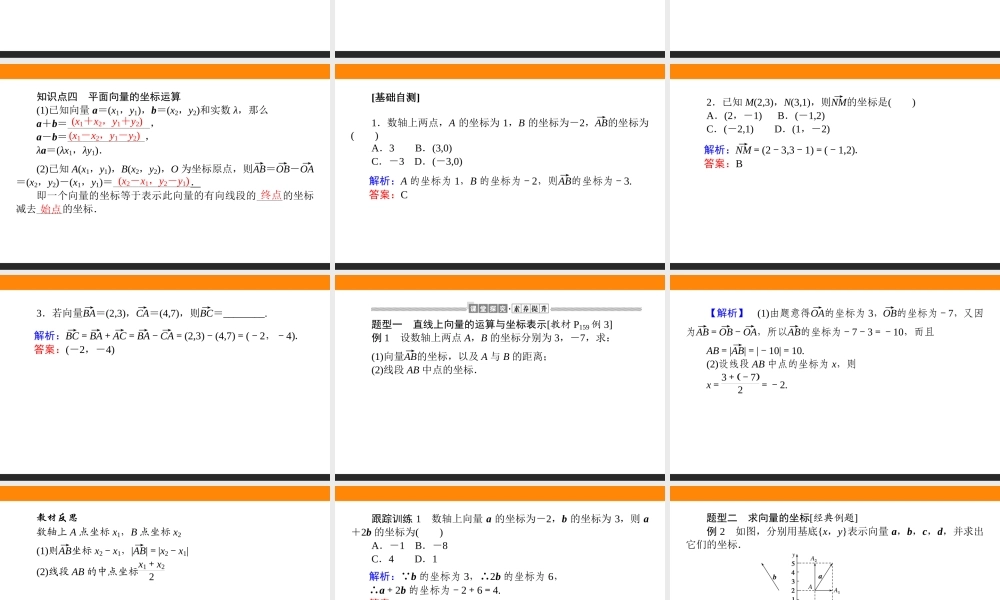Screen dimensions: 1000x600
Task: Select the red 解析 marker in 跟踪训练1
Action: pyautogui.click(x=378, y=576)
